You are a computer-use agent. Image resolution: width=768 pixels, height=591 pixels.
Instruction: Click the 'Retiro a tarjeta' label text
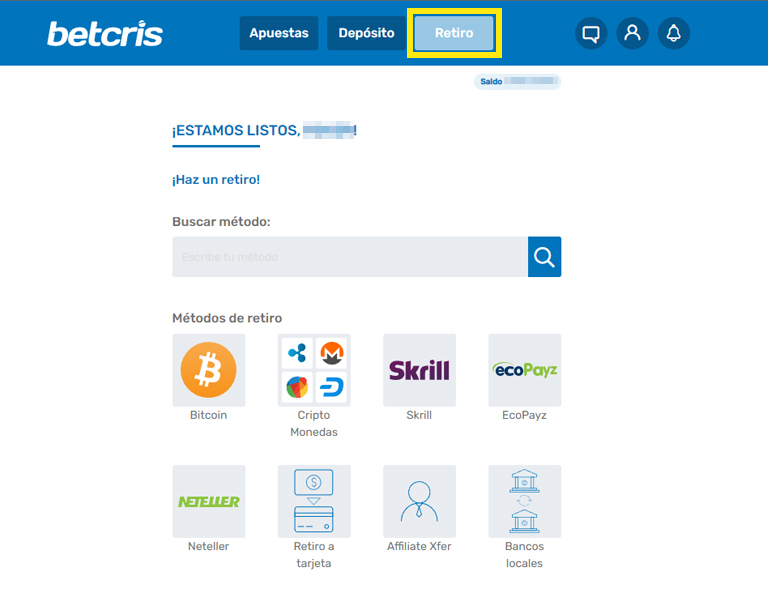pyautogui.click(x=314, y=555)
